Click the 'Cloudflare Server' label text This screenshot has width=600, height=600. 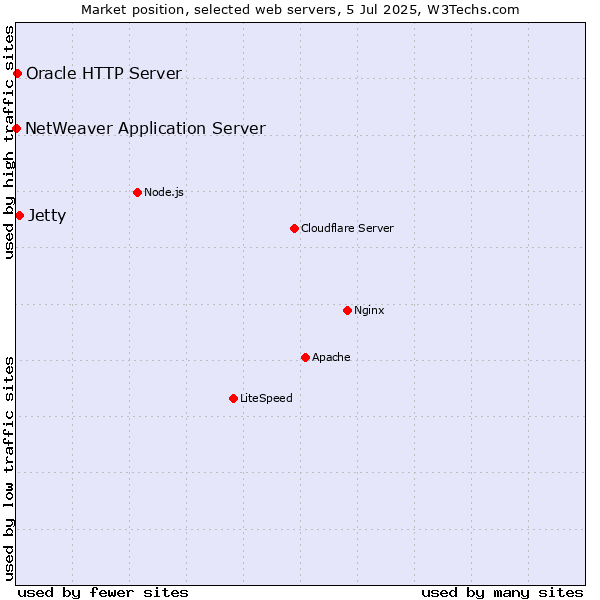(347, 228)
